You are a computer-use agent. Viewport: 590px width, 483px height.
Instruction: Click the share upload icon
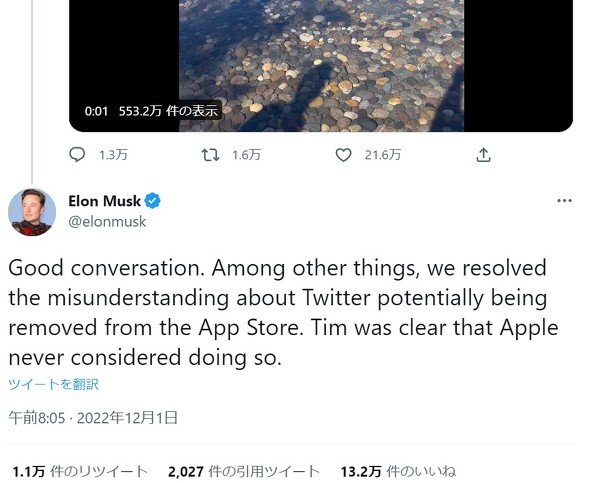tap(484, 155)
